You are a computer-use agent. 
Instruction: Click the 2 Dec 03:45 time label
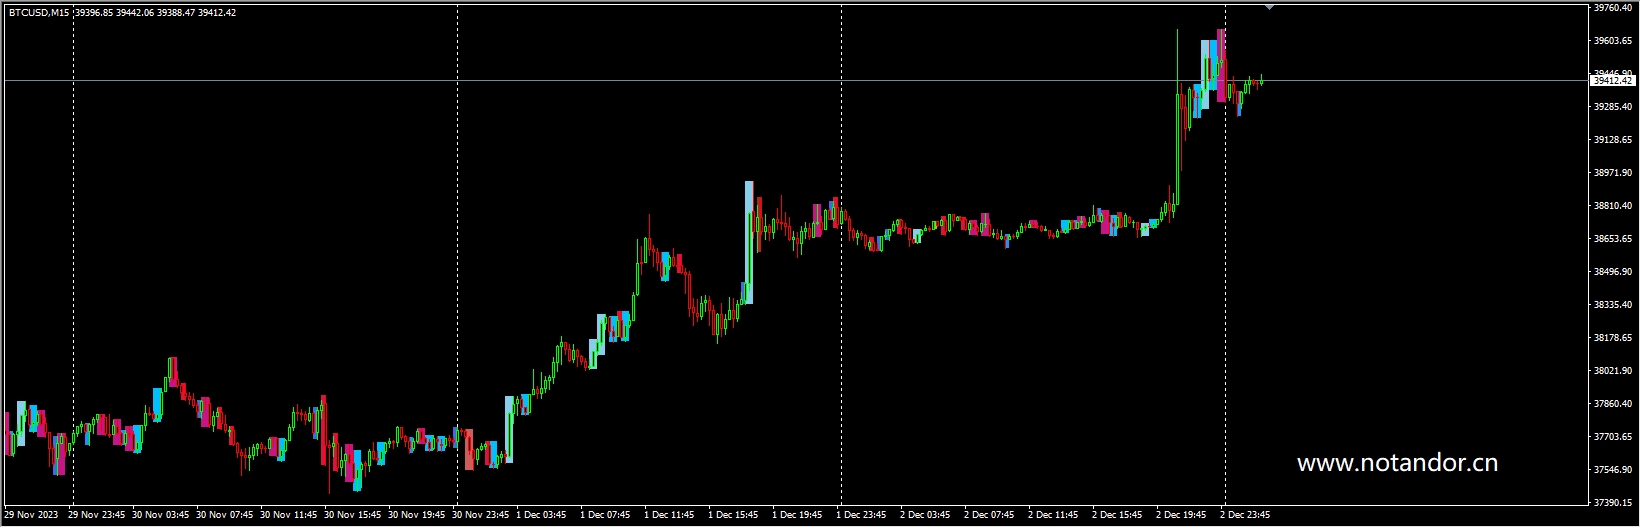click(927, 516)
